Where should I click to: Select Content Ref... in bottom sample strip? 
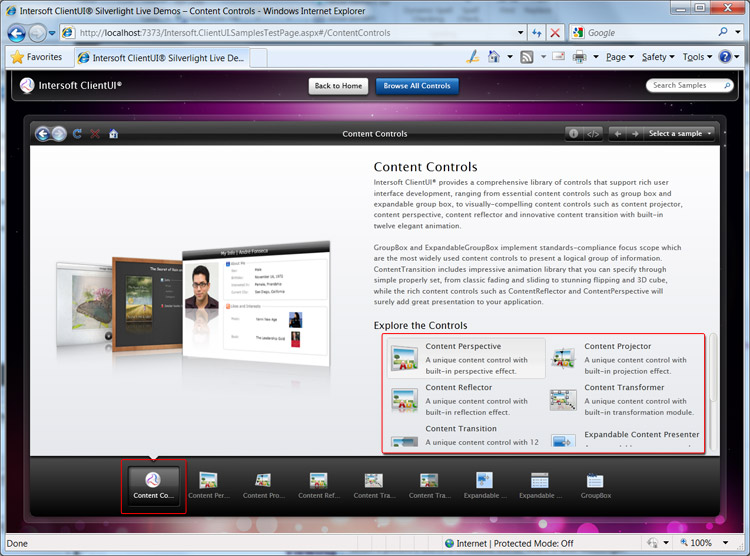319,486
